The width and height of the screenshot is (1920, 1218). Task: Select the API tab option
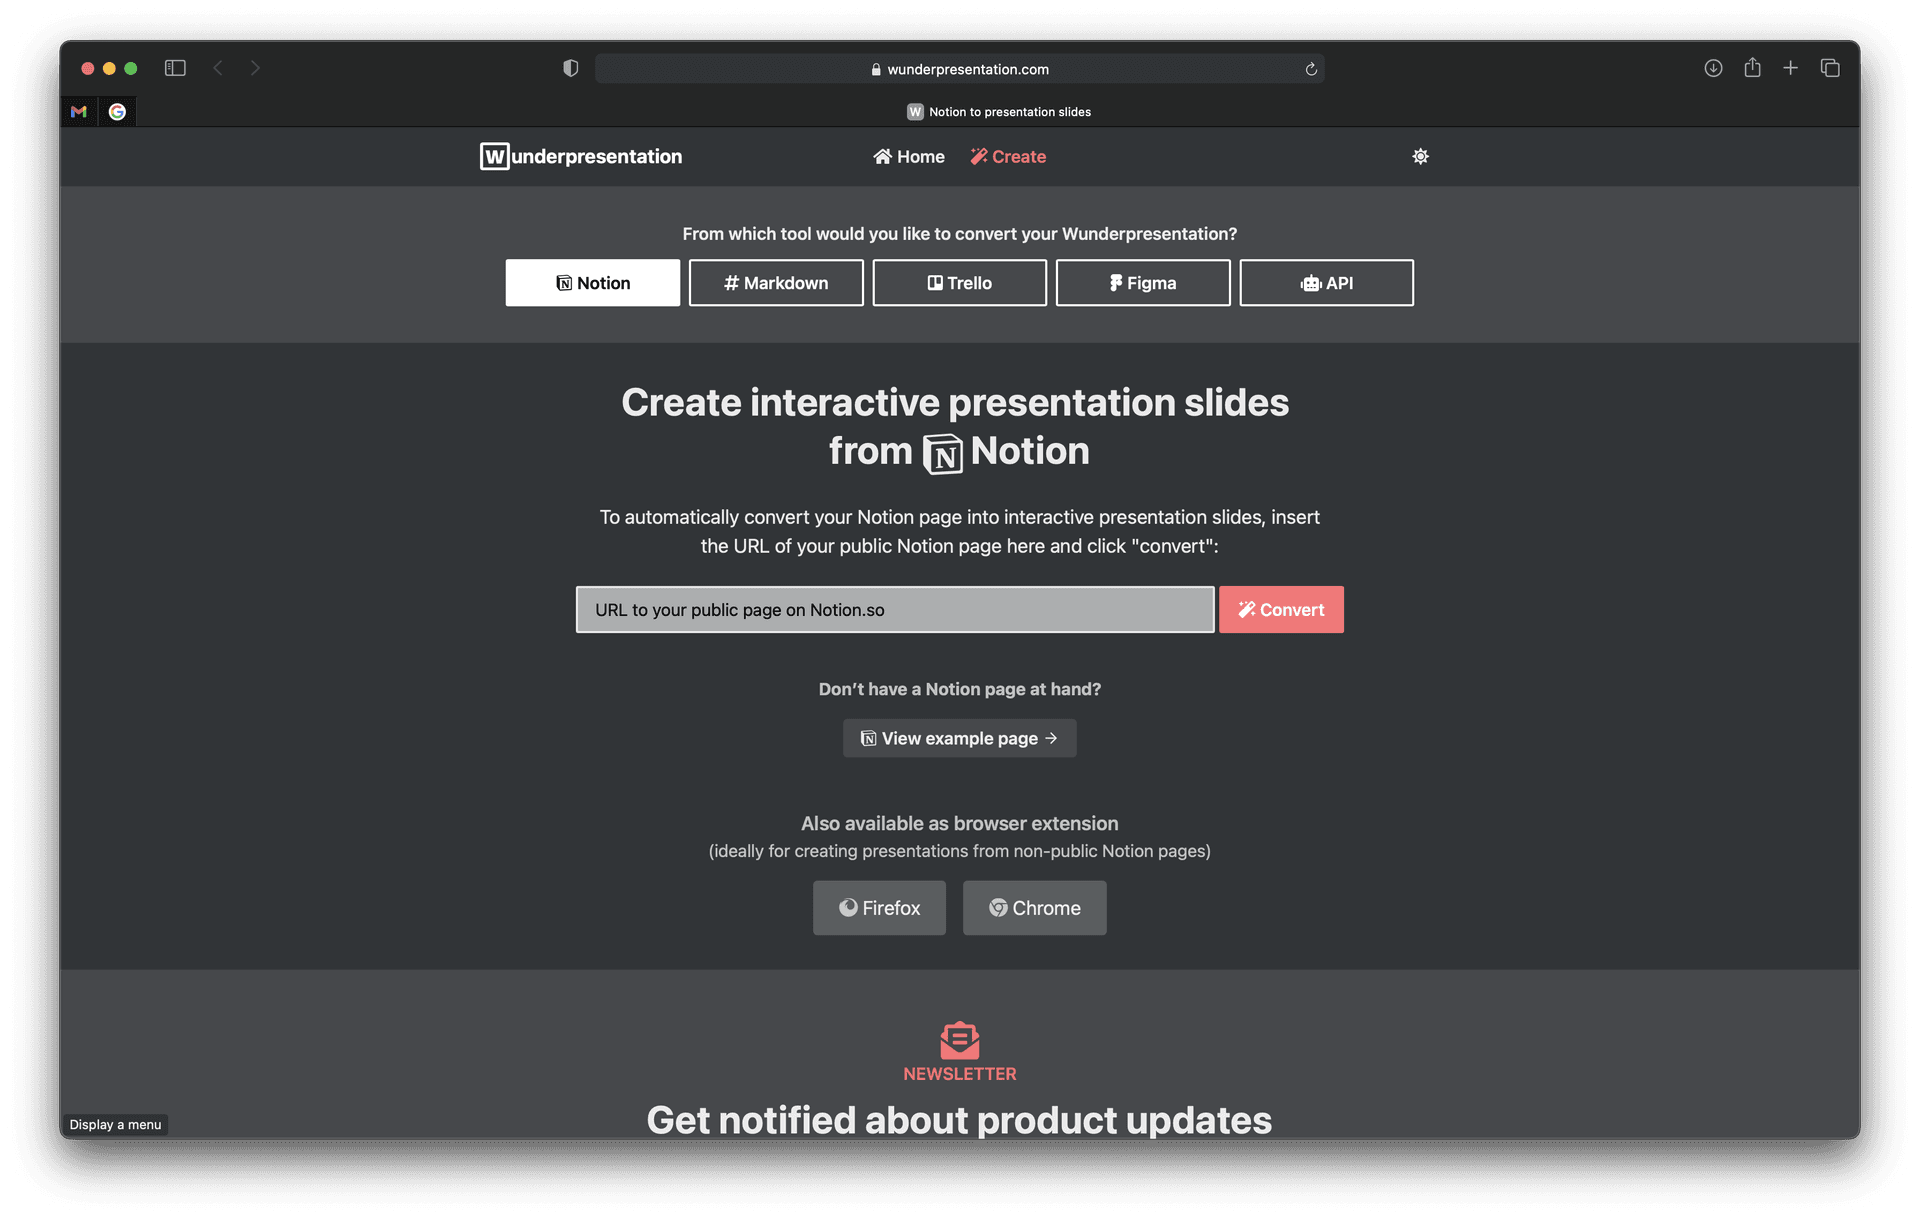pyautogui.click(x=1327, y=281)
